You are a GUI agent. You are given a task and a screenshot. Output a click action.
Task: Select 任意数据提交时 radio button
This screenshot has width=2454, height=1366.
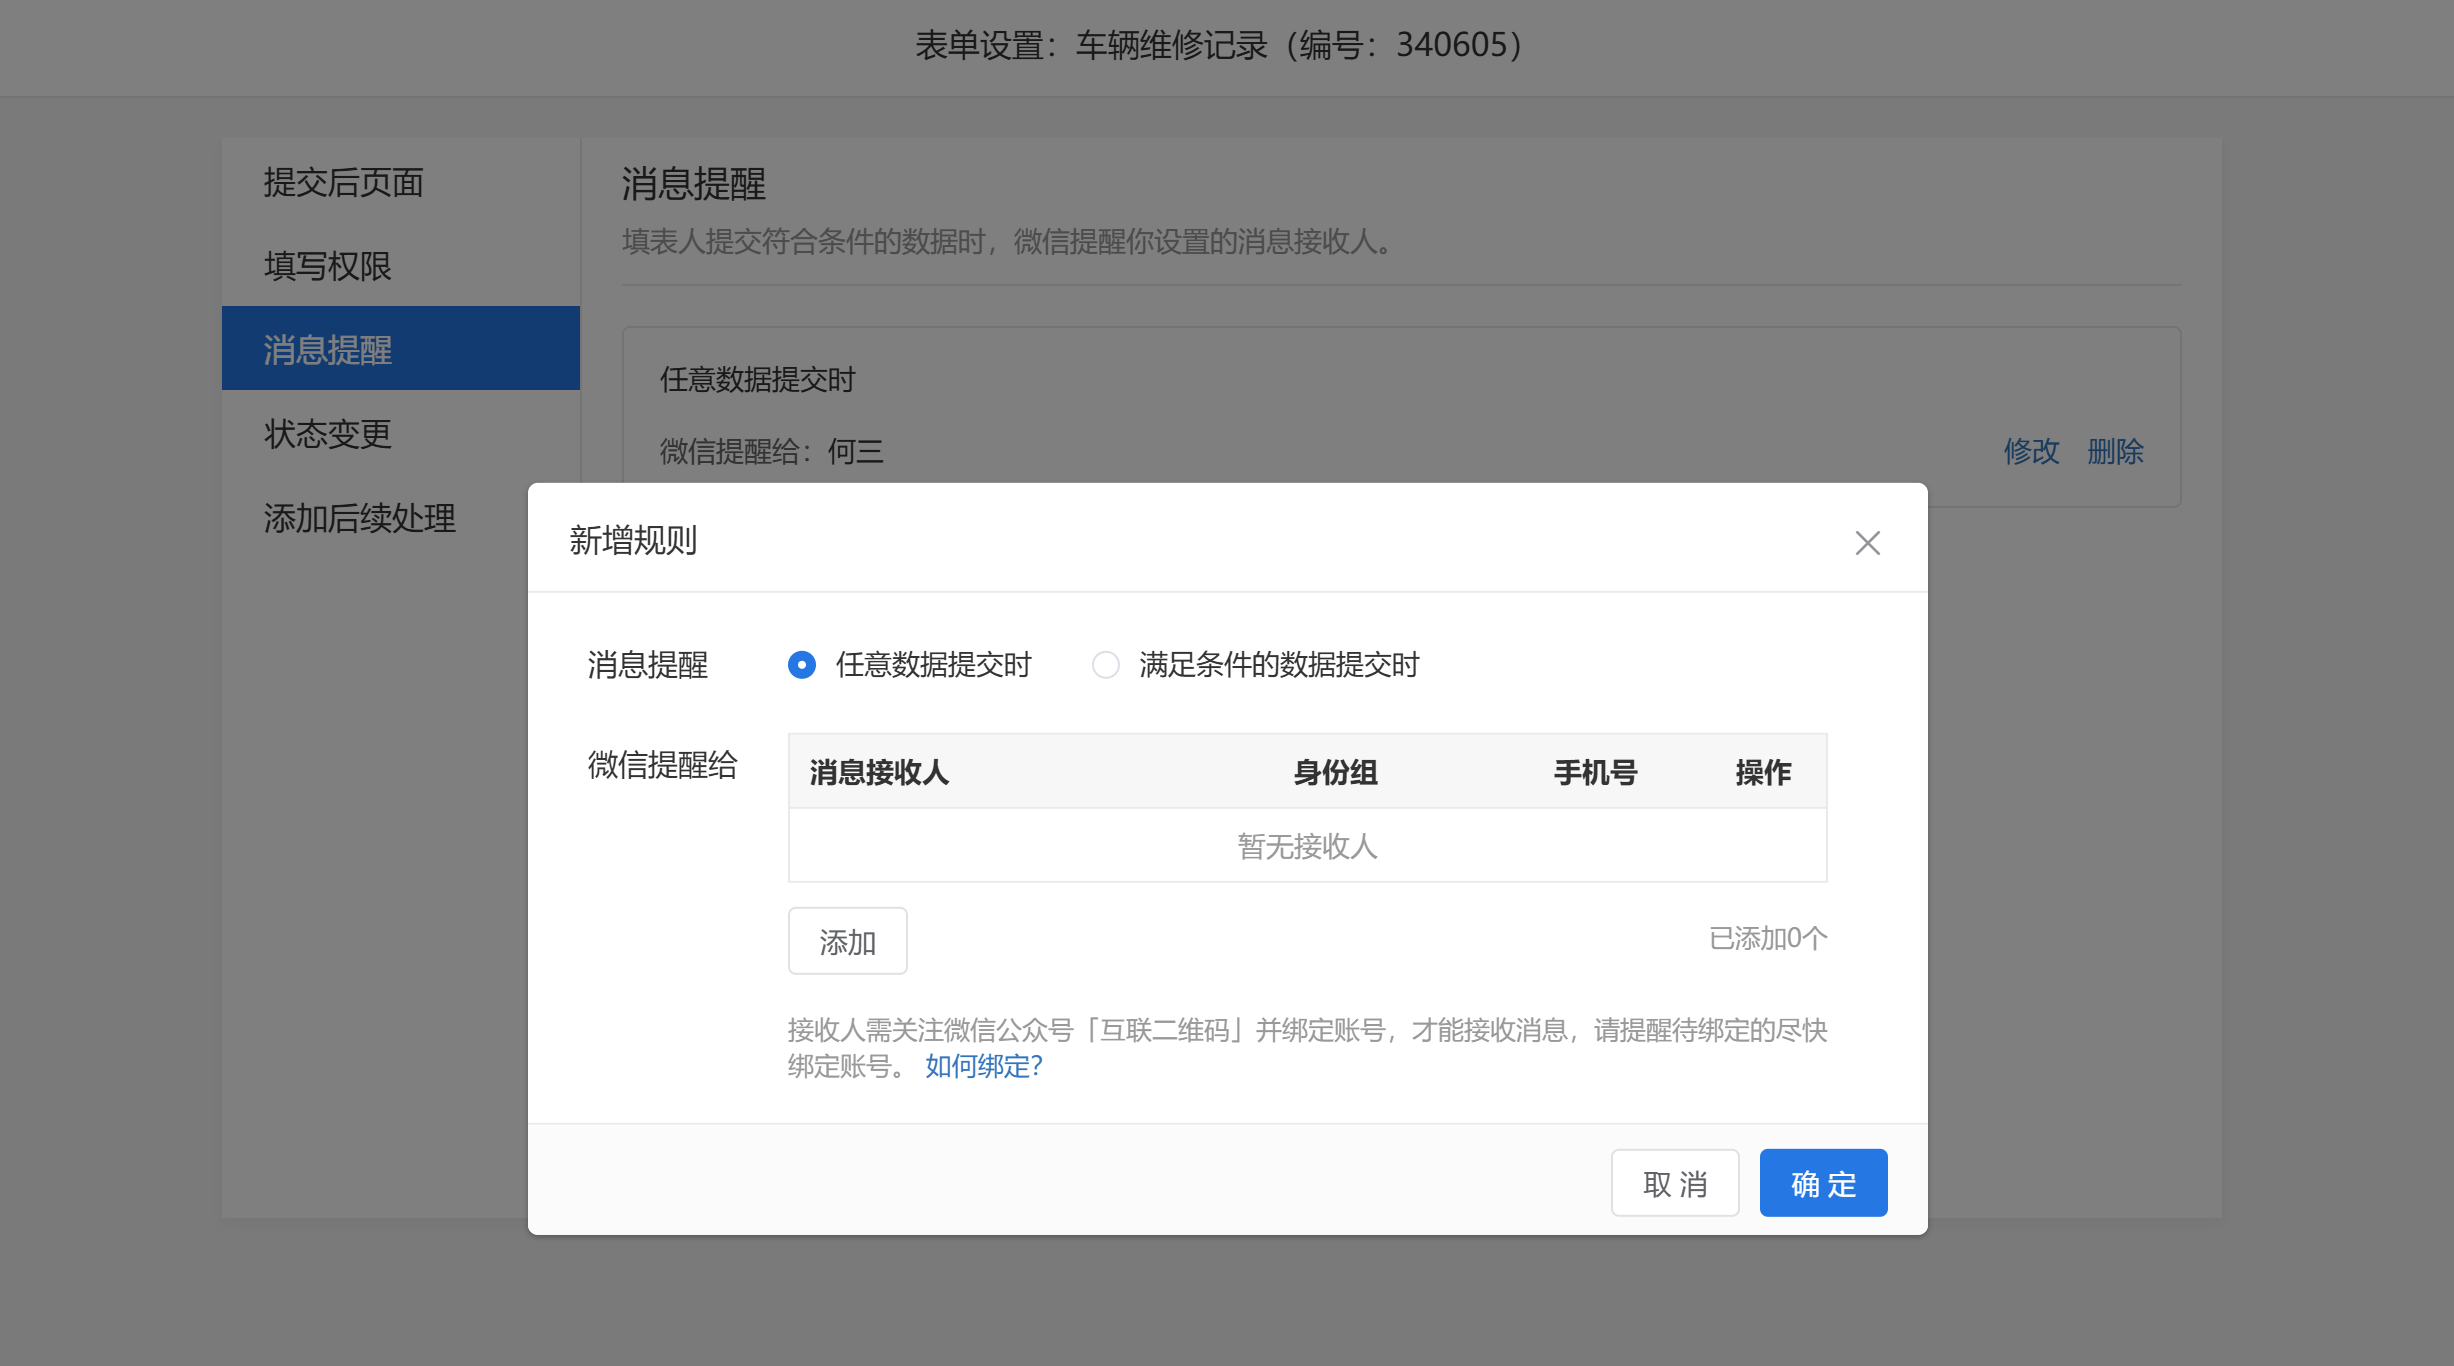802,665
